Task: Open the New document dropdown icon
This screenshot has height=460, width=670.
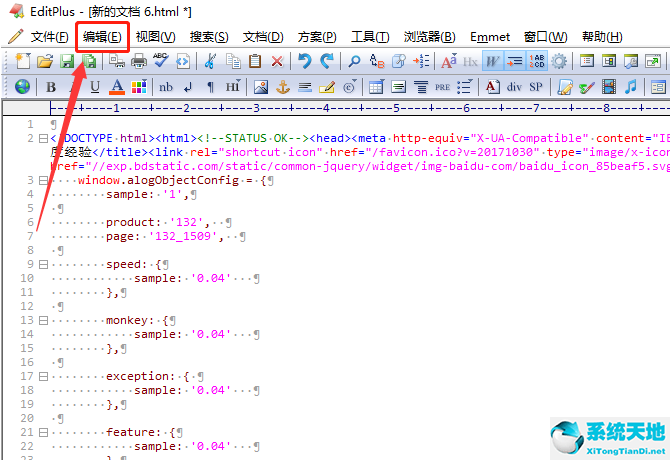Action: click(23, 62)
